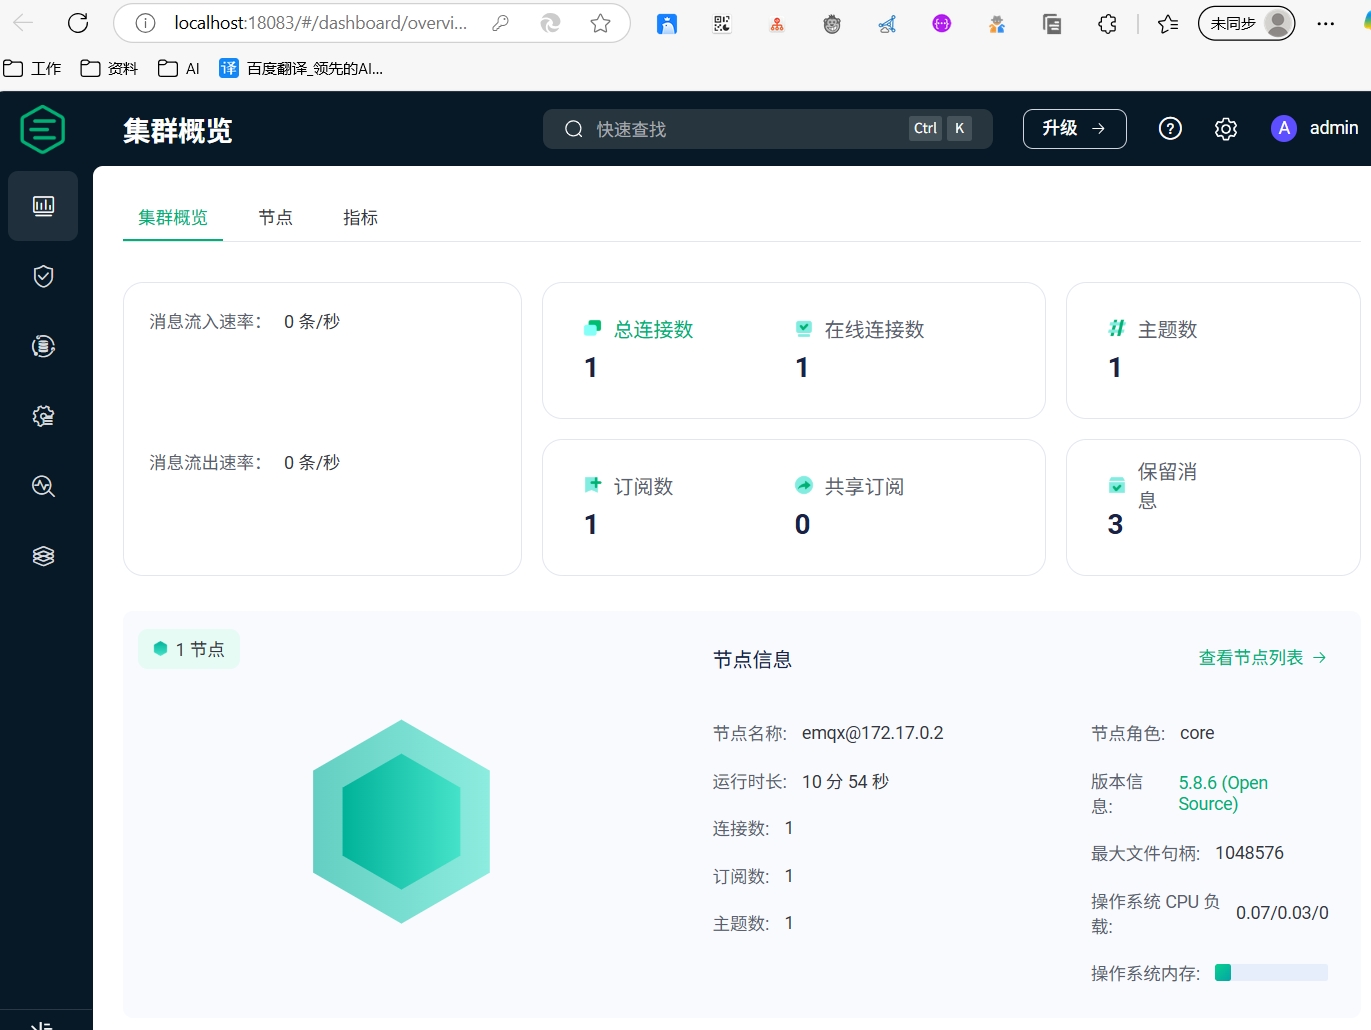This screenshot has width=1371, height=1030.
Task: Open the diagnose tools sidebar icon
Action: (x=43, y=486)
